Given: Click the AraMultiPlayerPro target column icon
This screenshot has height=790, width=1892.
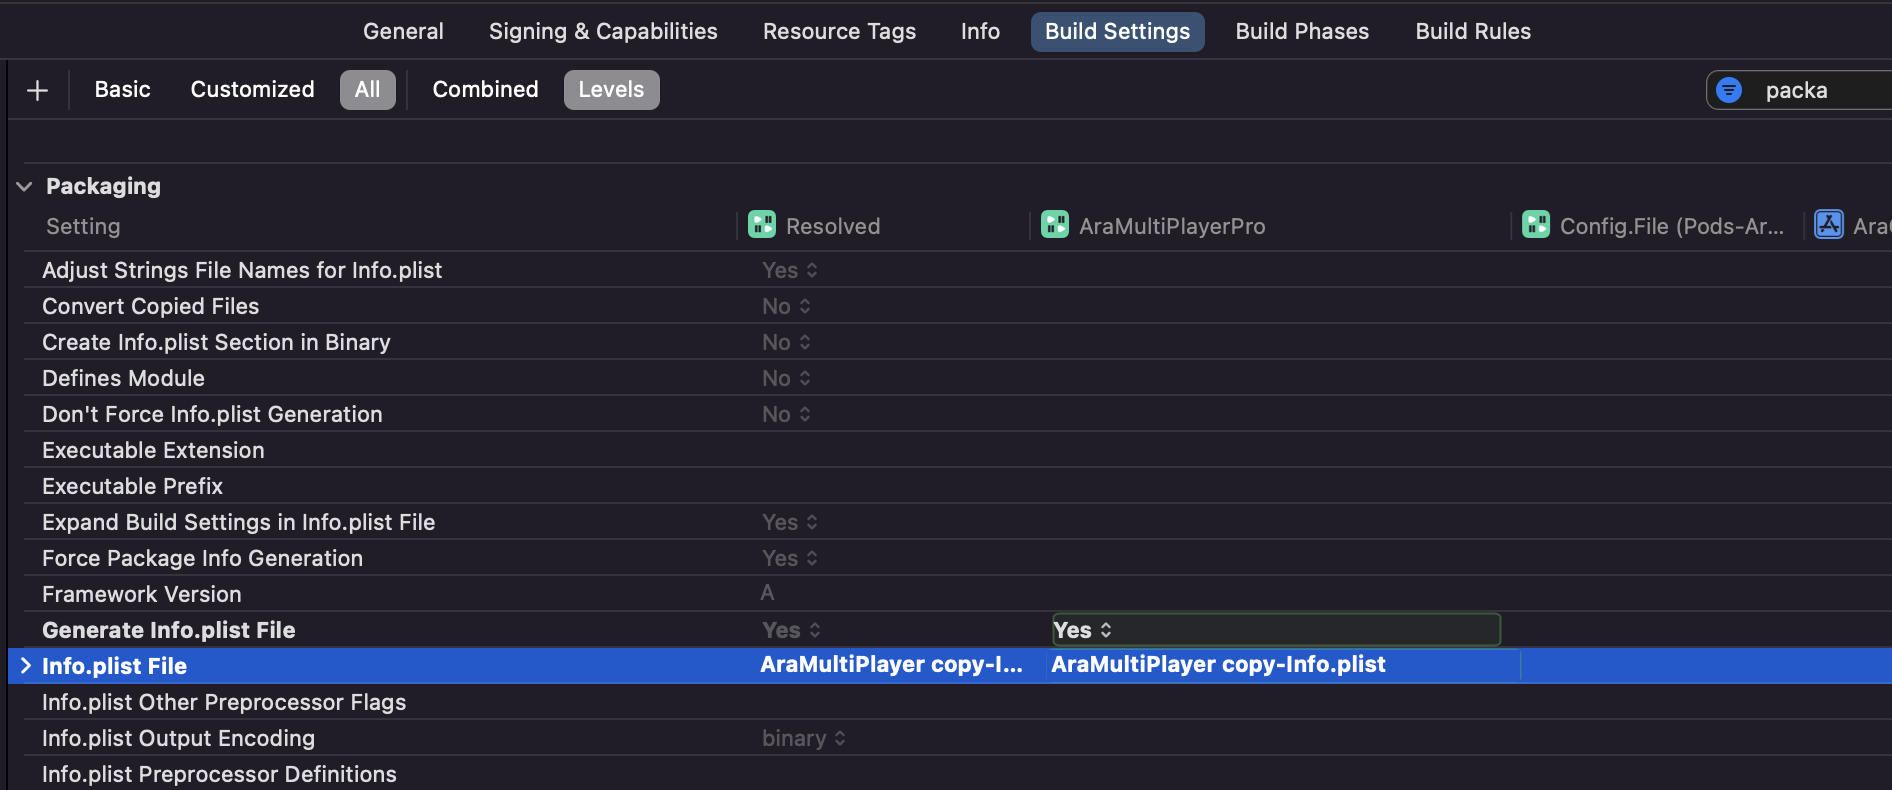Looking at the screenshot, I should click(1055, 225).
